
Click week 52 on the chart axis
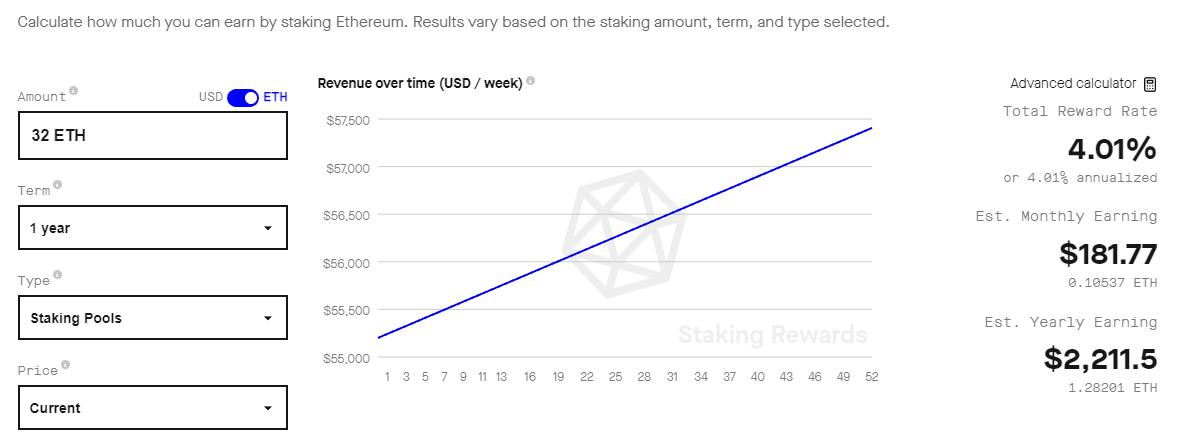tap(871, 377)
